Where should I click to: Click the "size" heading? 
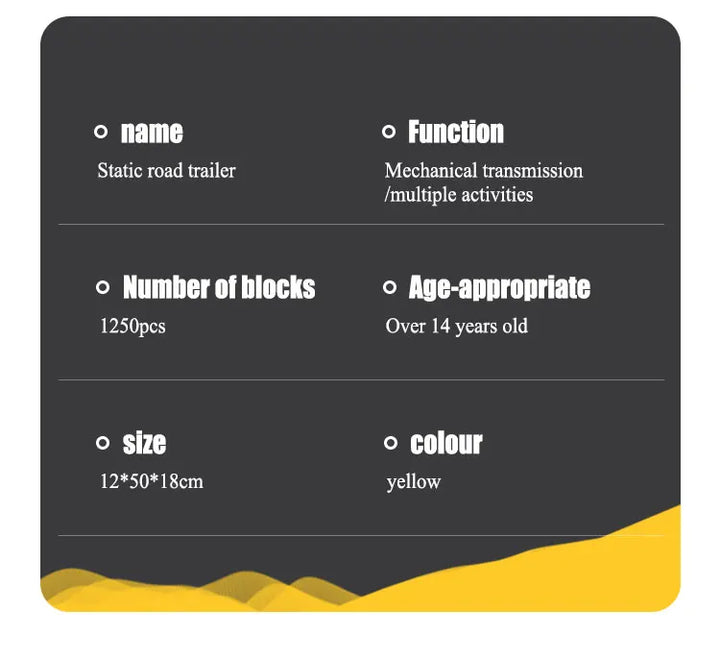(144, 443)
